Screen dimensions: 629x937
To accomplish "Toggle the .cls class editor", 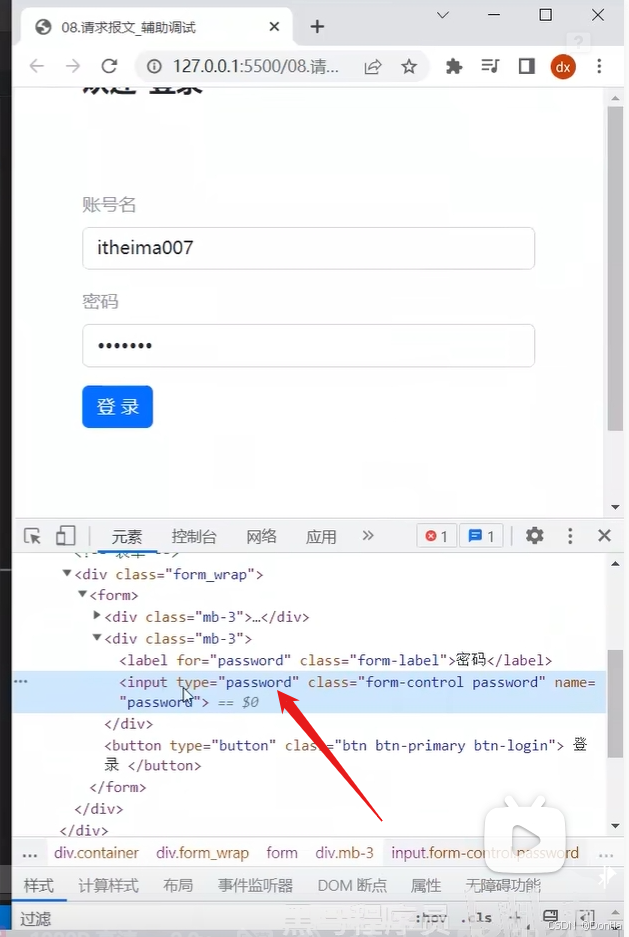I will 476,917.
